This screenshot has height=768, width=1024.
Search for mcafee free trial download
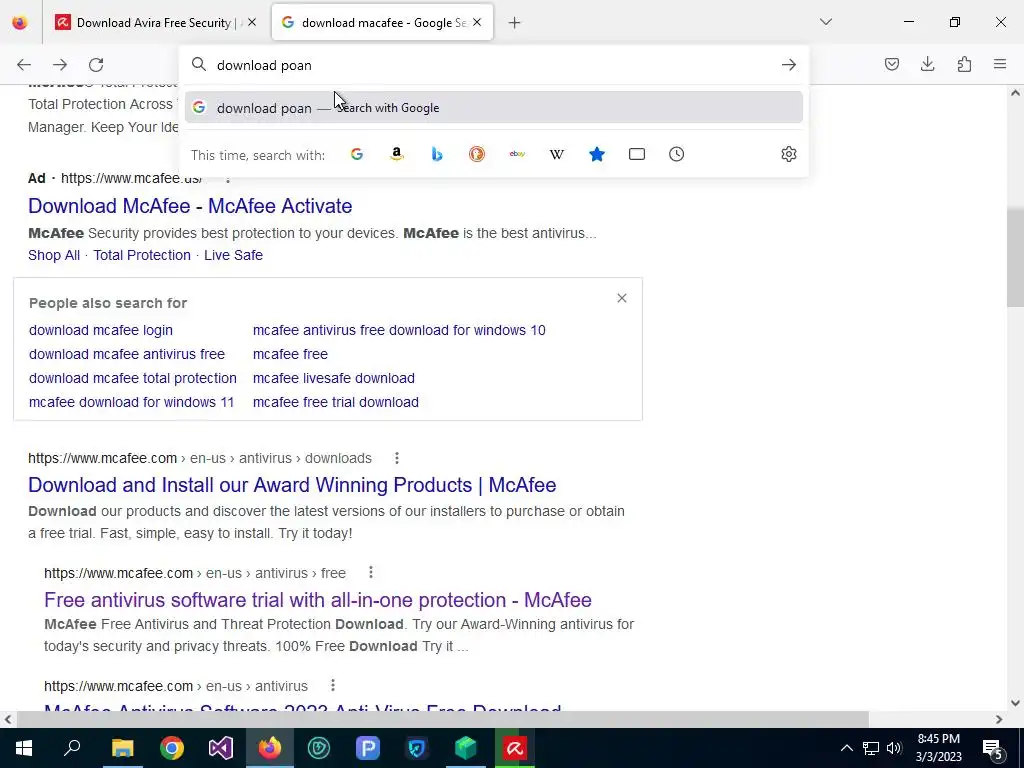pyautogui.click(x=336, y=403)
